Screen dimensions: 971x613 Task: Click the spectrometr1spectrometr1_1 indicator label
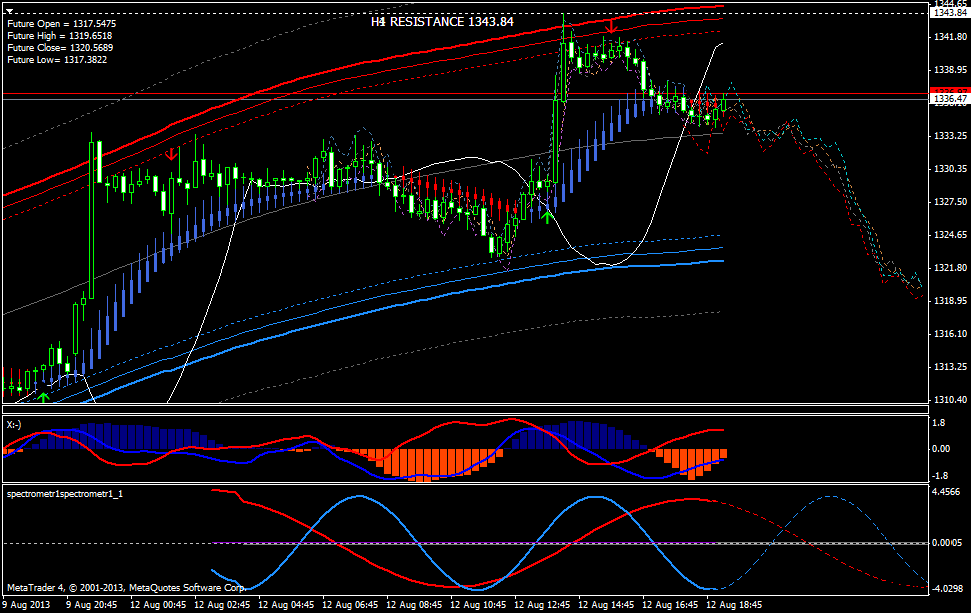click(64, 493)
